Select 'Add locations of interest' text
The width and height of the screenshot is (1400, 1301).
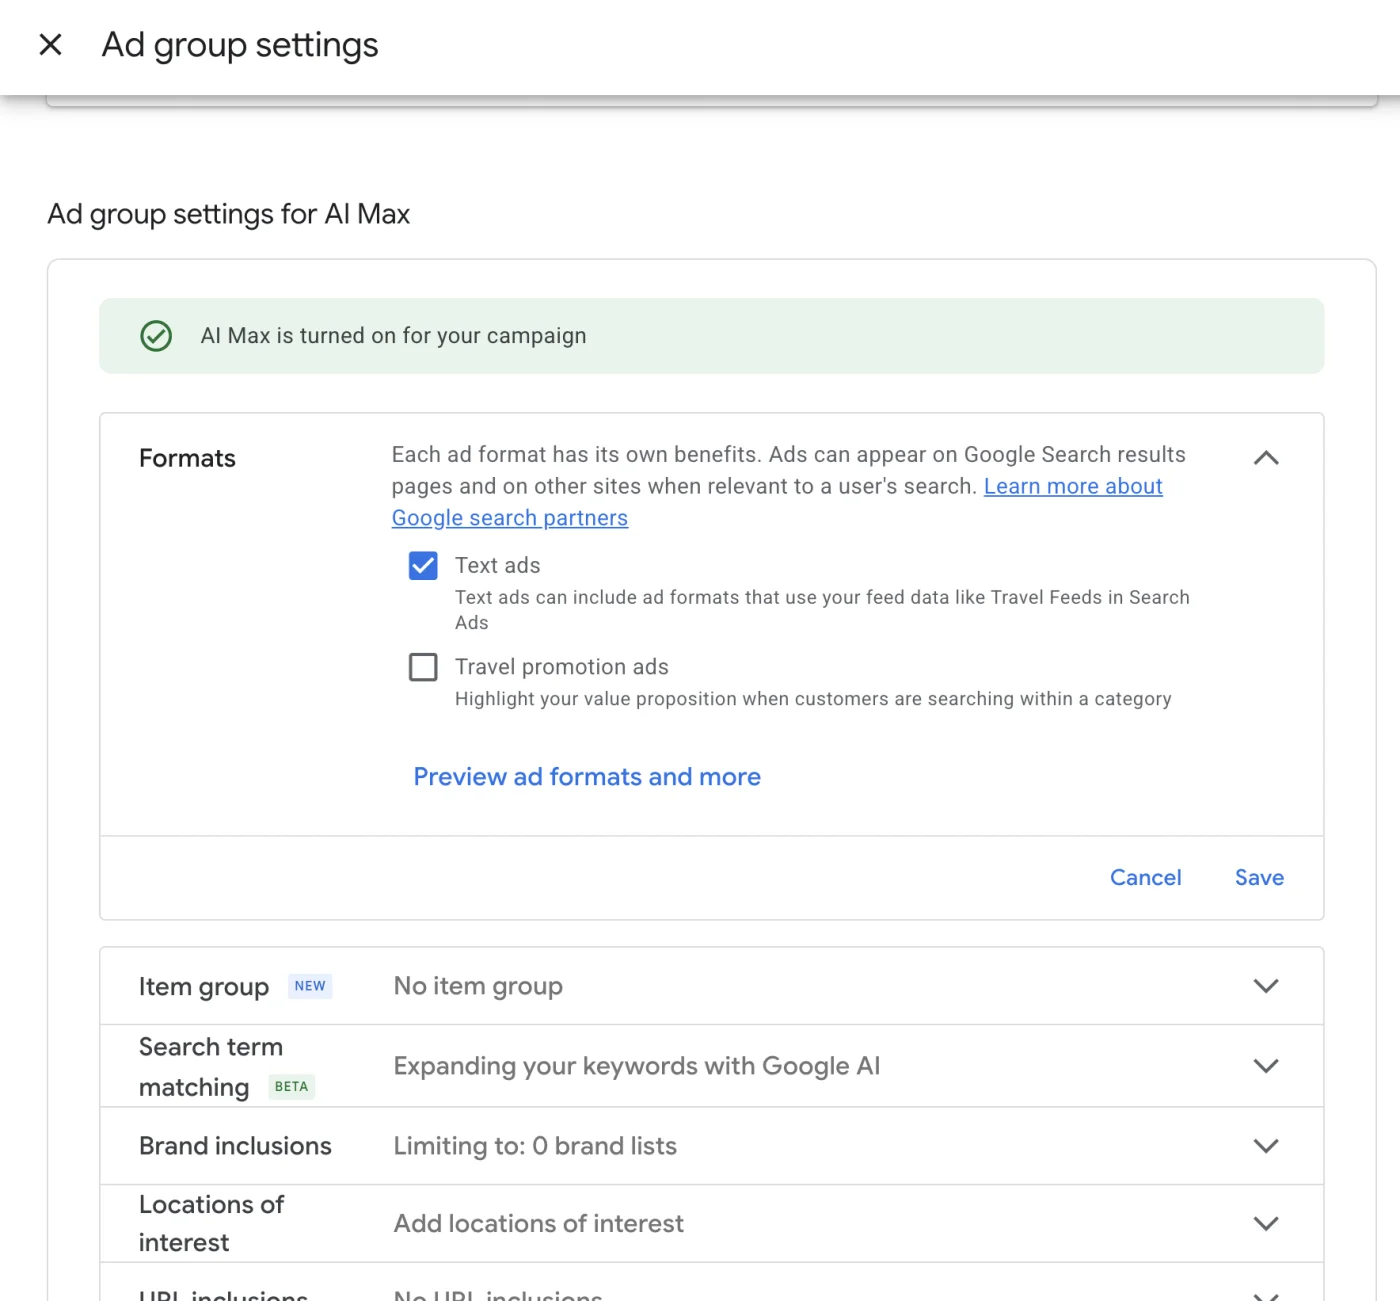point(538,1224)
